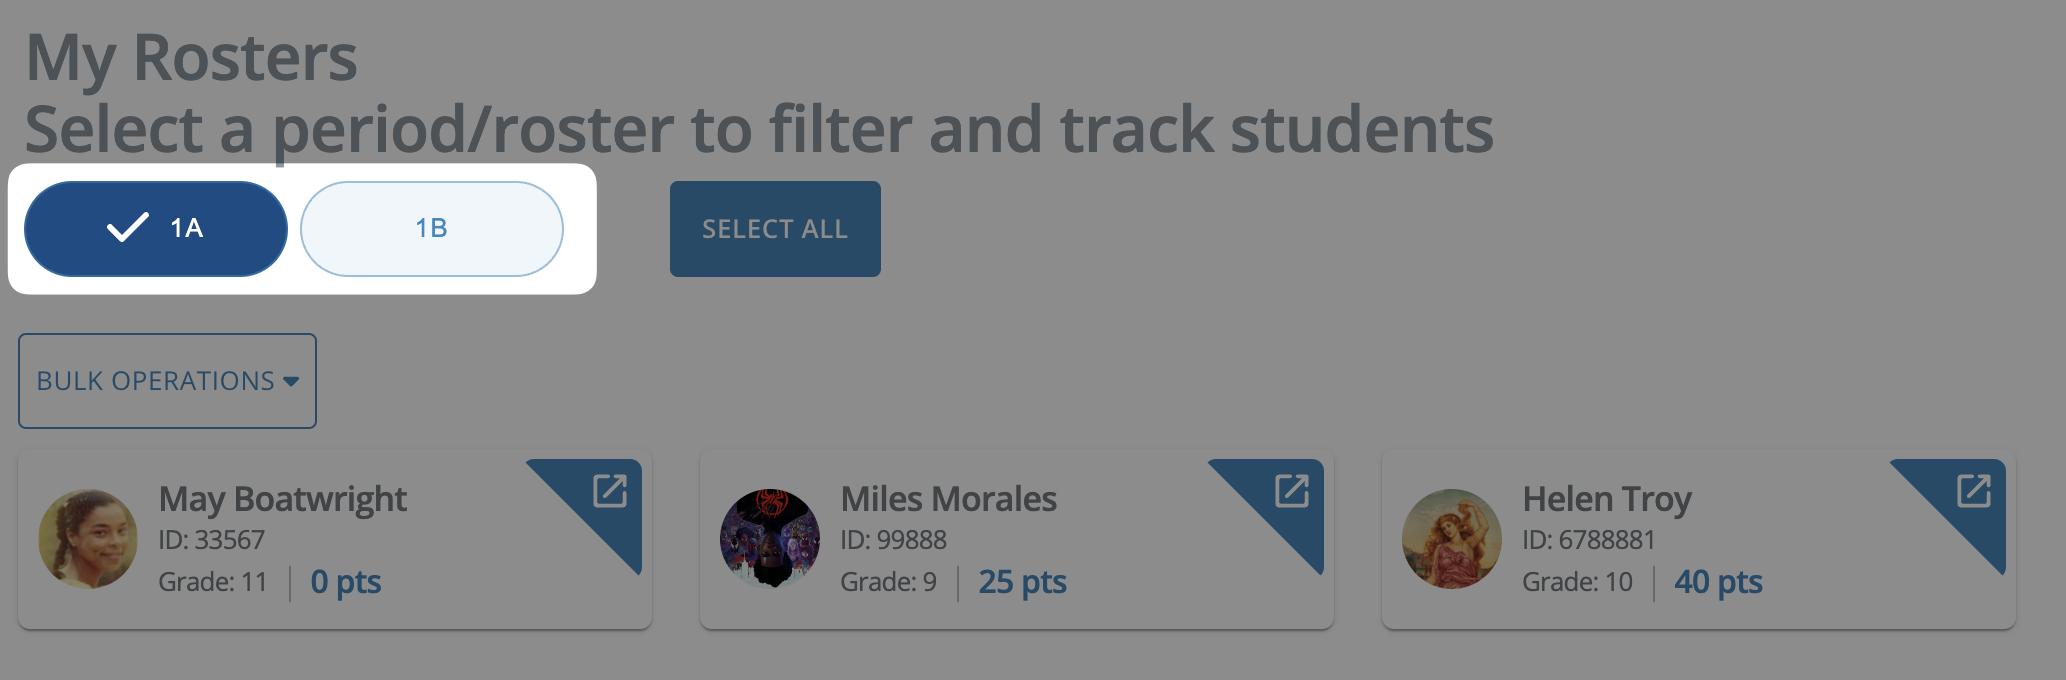Screen dimensions: 2066x680
Task: Select Miles Morales' student card ID line
Action: (x=893, y=540)
